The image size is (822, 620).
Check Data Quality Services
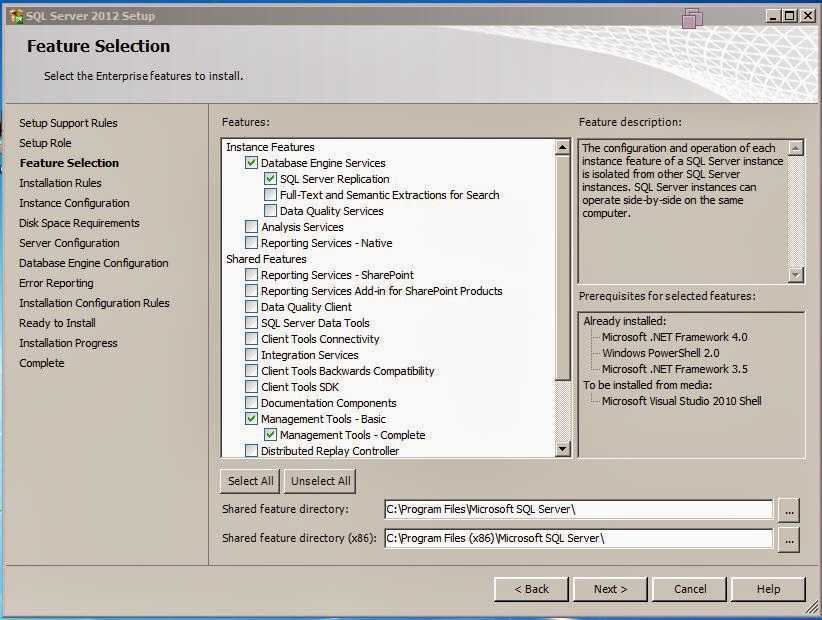click(x=270, y=211)
